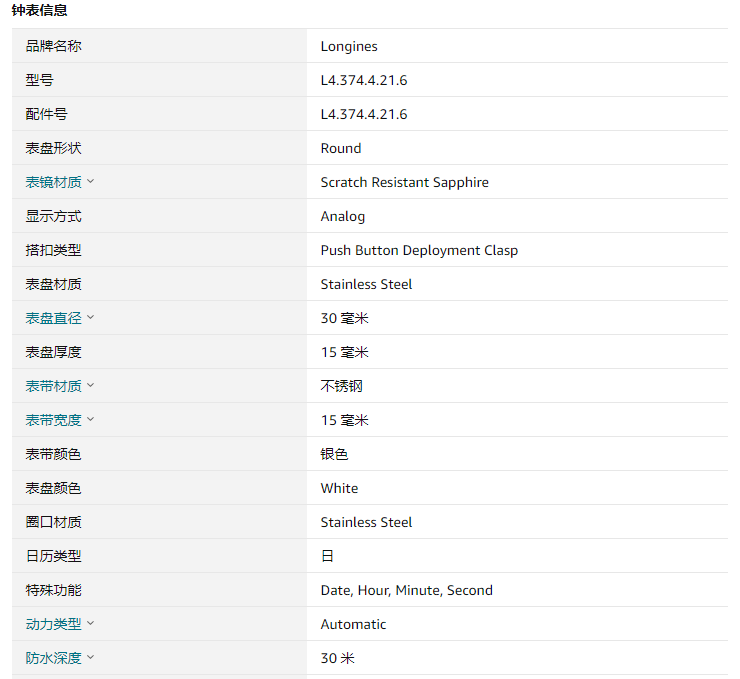
Task: Click the 配件号 label
Action: tap(46, 114)
